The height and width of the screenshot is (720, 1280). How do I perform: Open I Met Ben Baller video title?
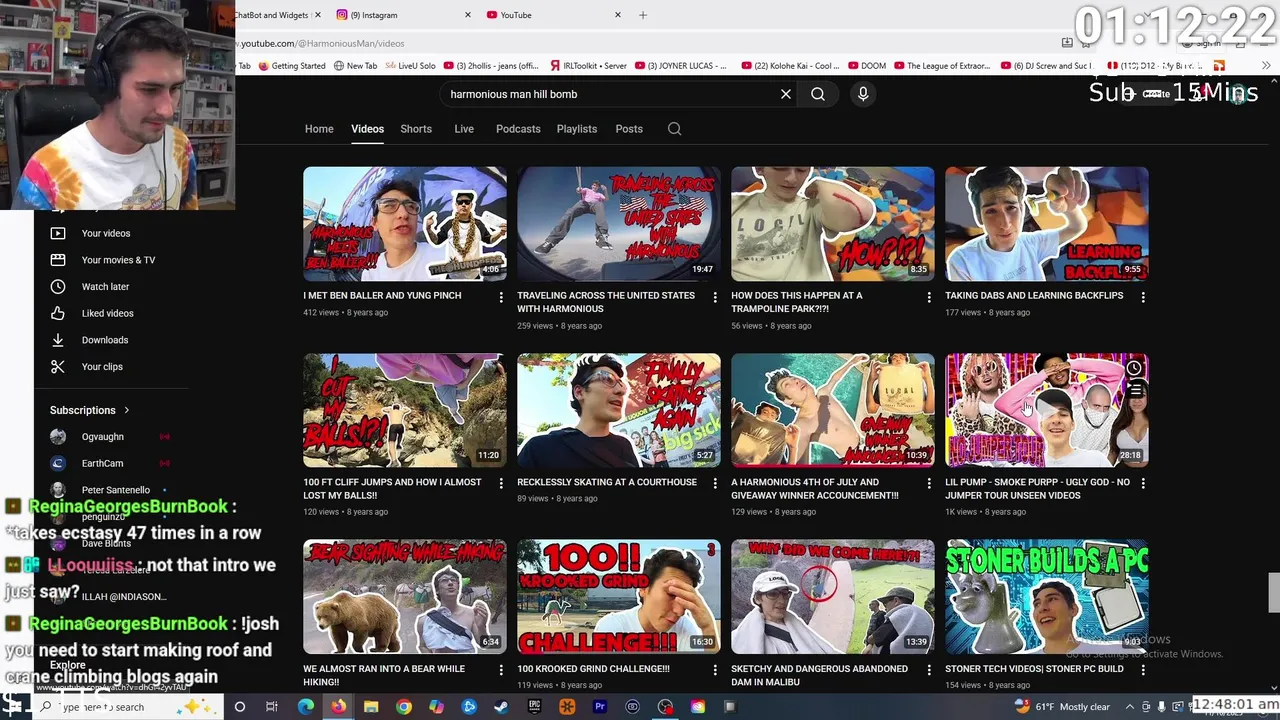[382, 296]
